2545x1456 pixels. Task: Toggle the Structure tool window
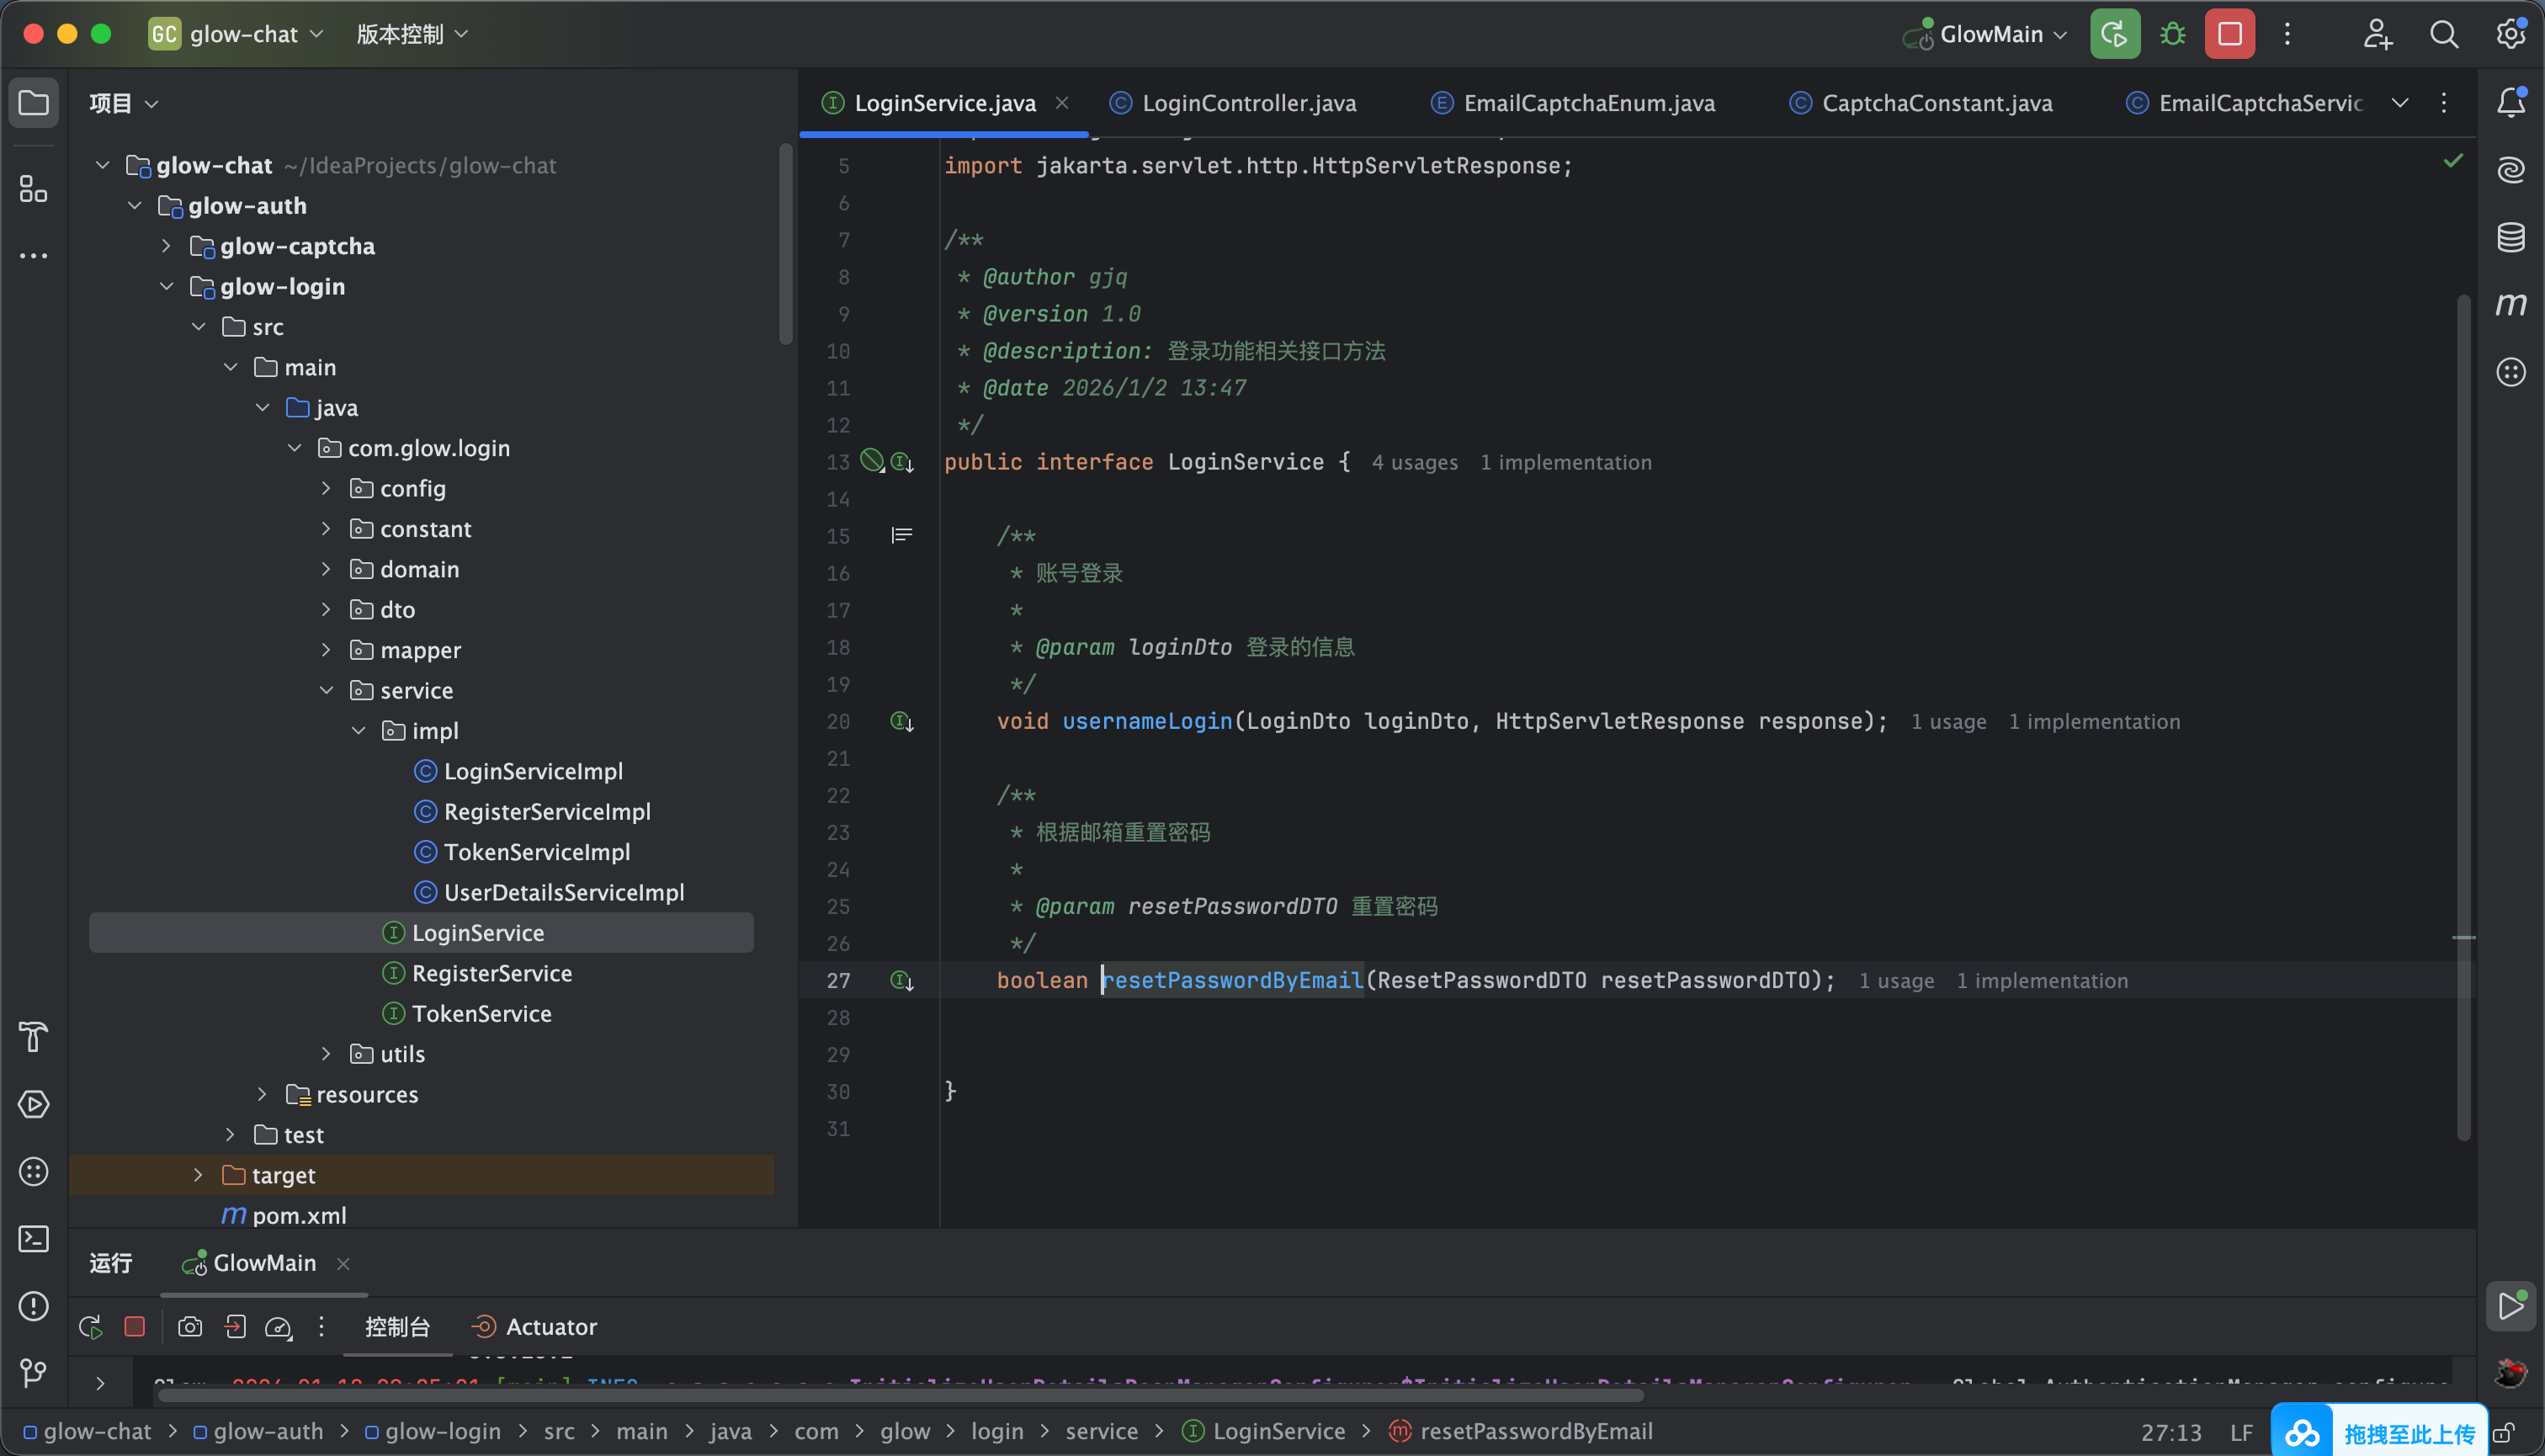34,188
